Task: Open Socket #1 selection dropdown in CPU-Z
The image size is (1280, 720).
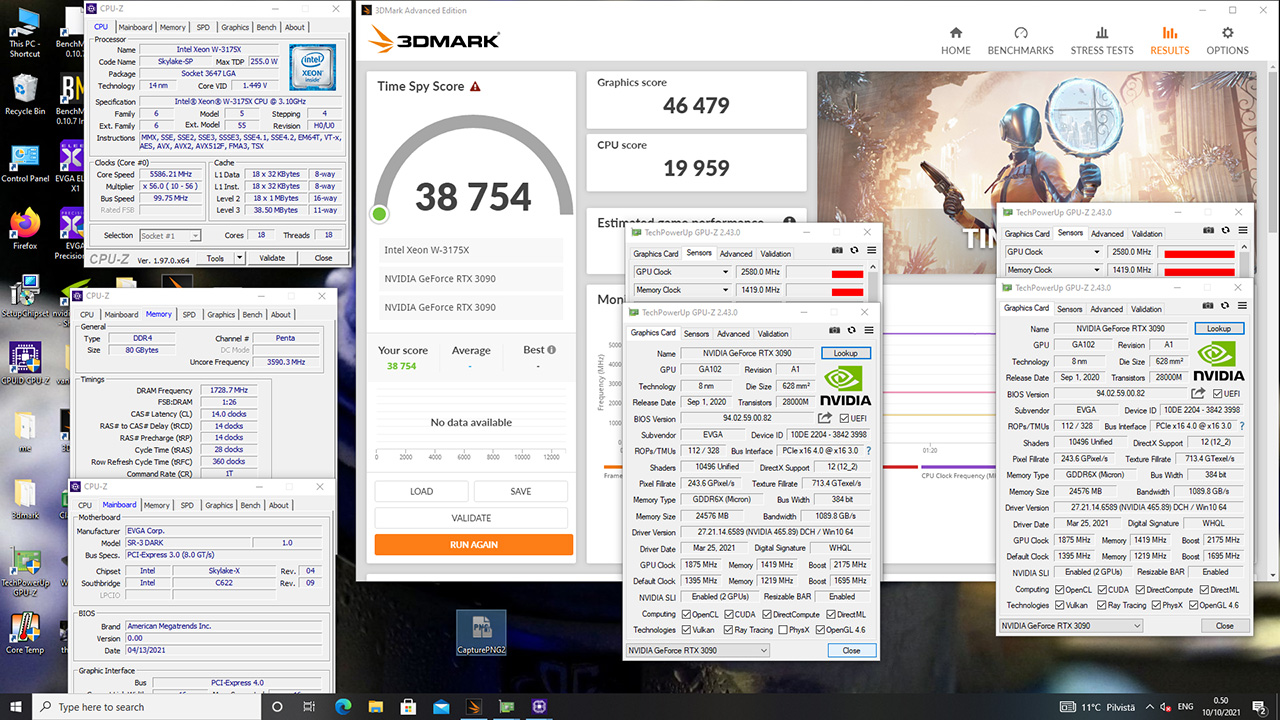Action: coord(168,236)
